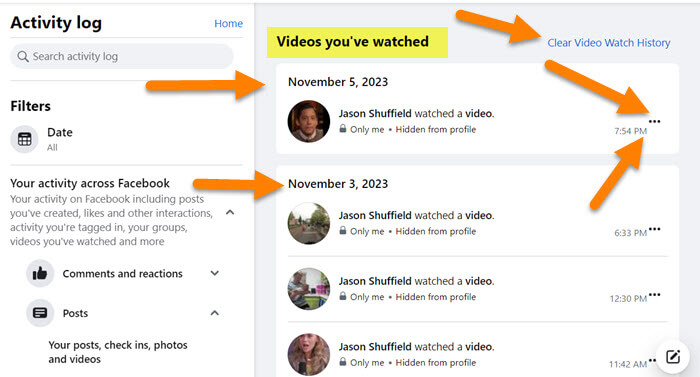
Task: Open the compose new message pencil icon
Action: (x=673, y=356)
